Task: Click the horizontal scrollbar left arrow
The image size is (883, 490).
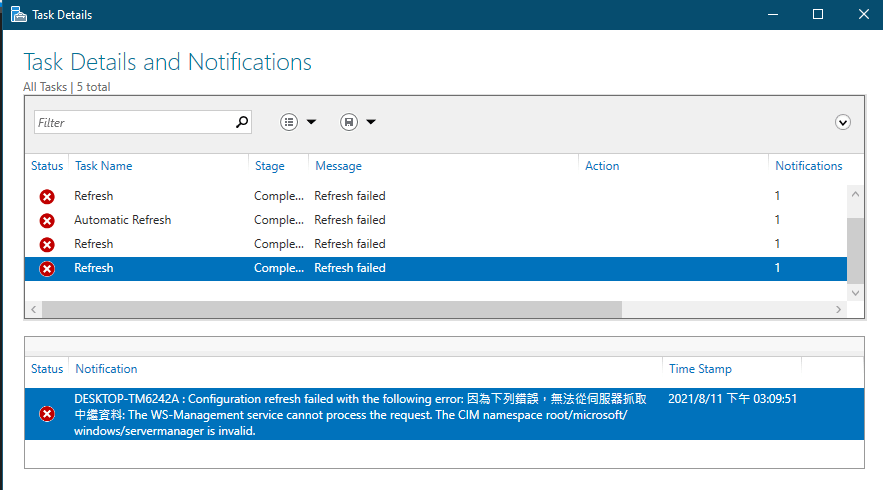Action: pyautogui.click(x=34, y=309)
